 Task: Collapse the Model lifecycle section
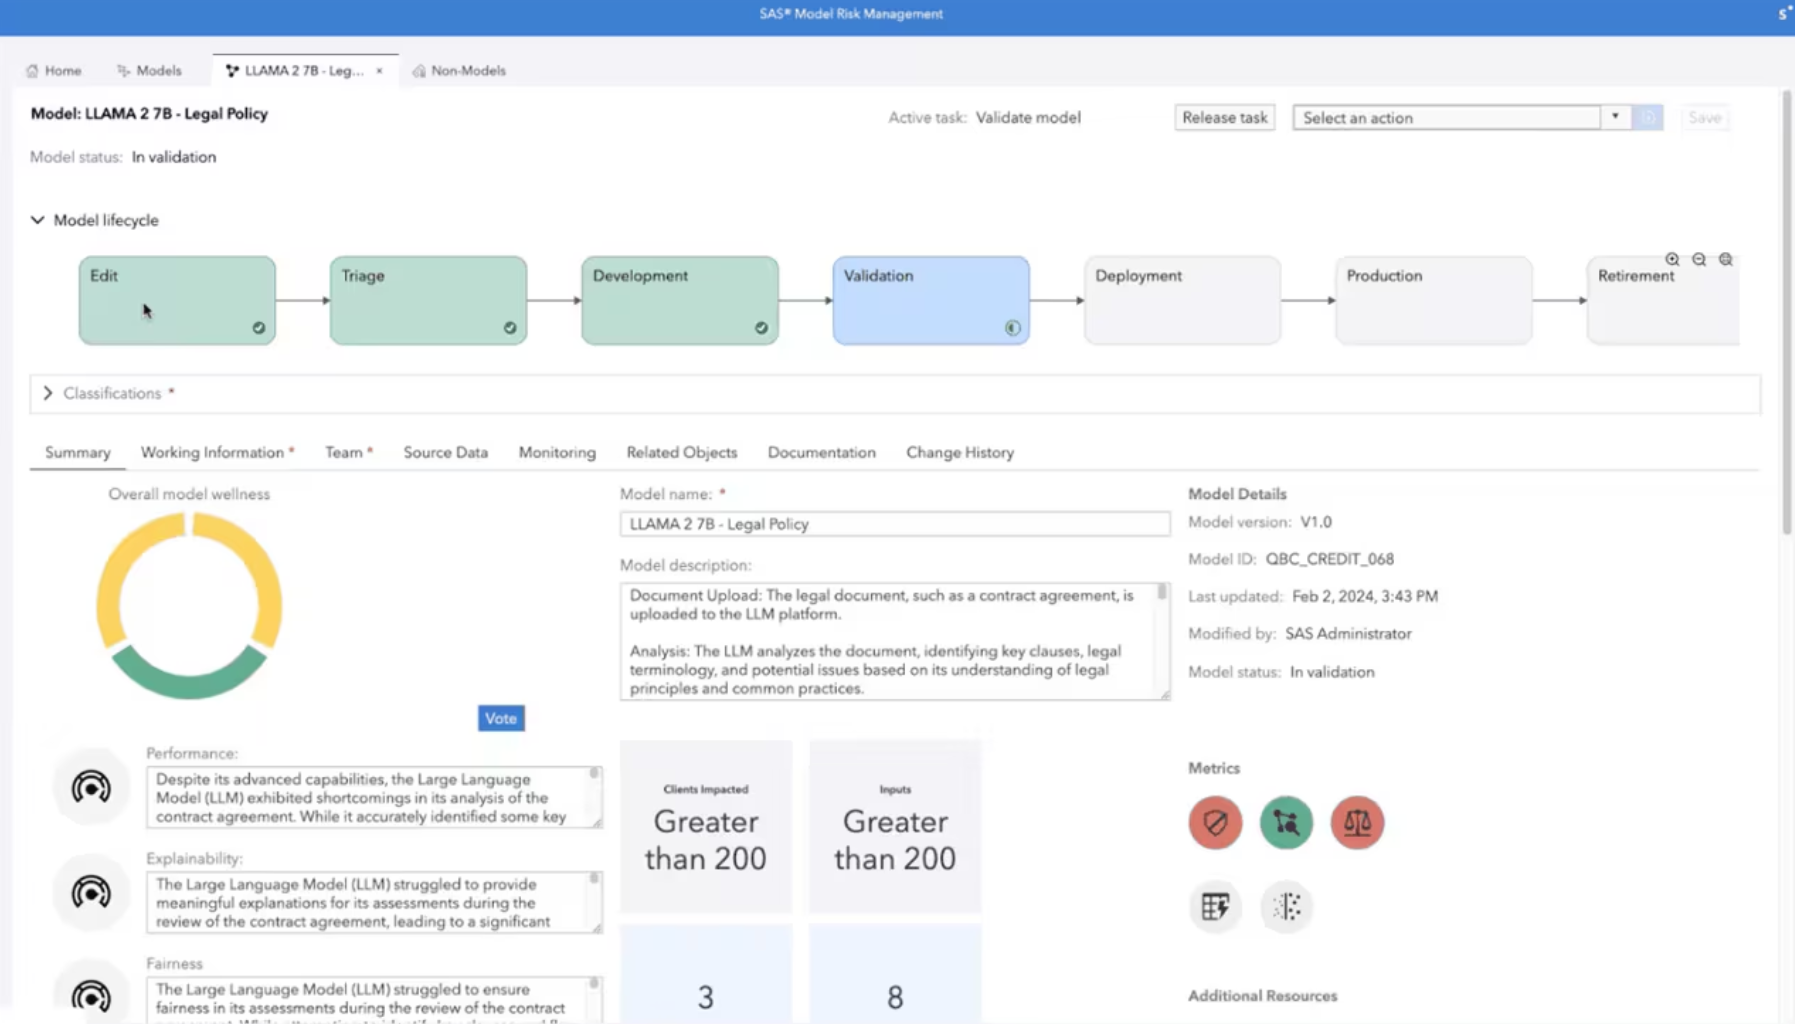click(38, 220)
